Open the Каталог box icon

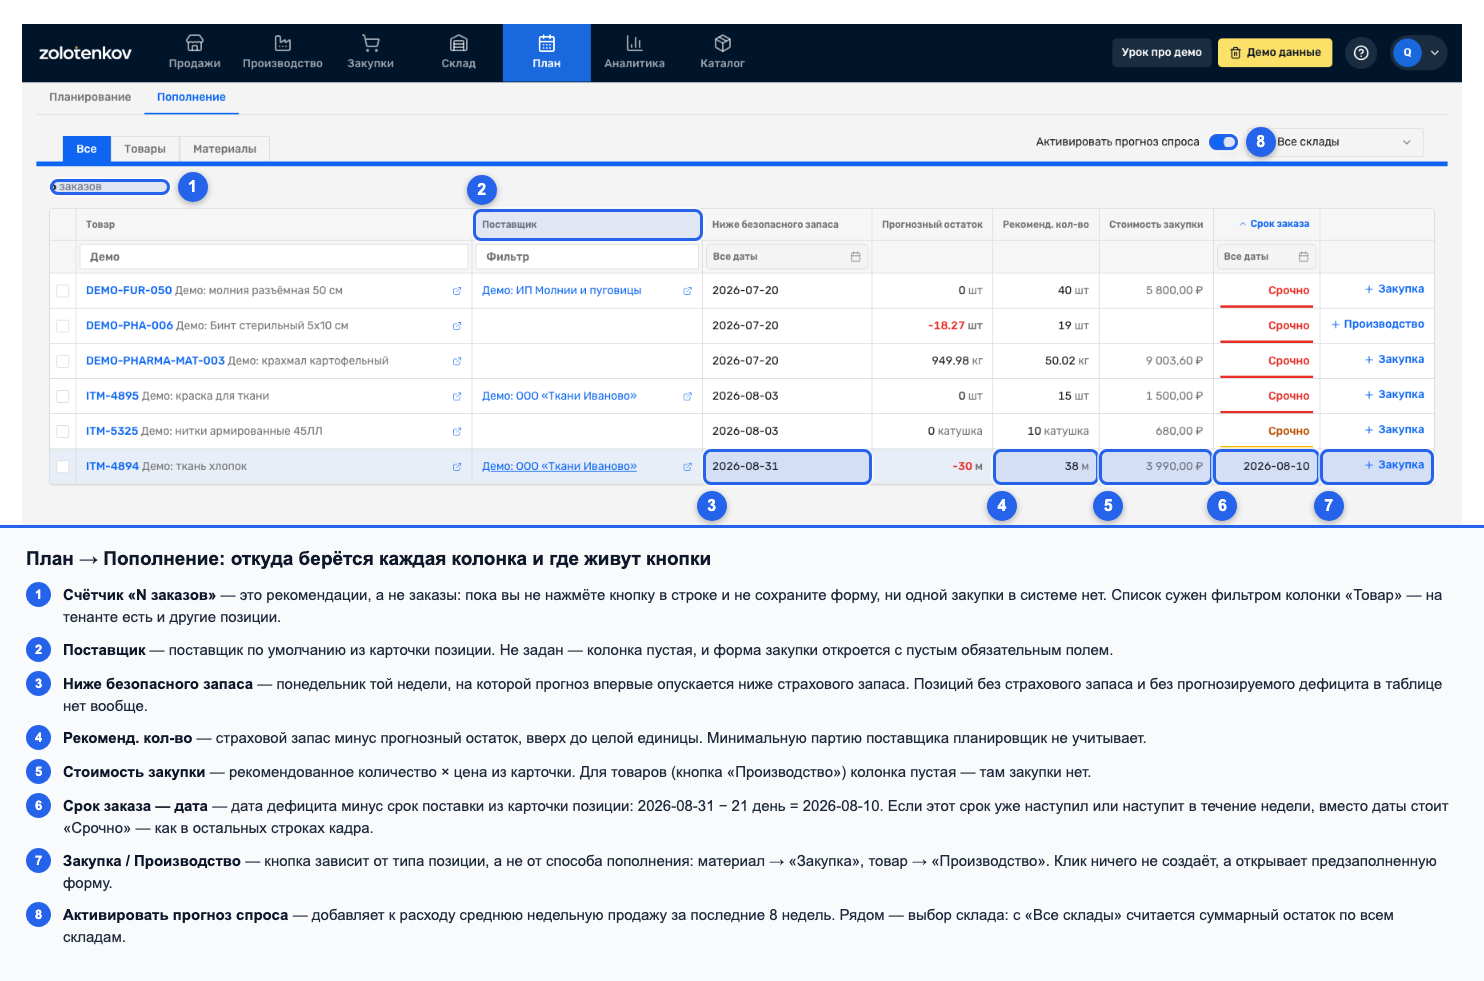point(723,43)
